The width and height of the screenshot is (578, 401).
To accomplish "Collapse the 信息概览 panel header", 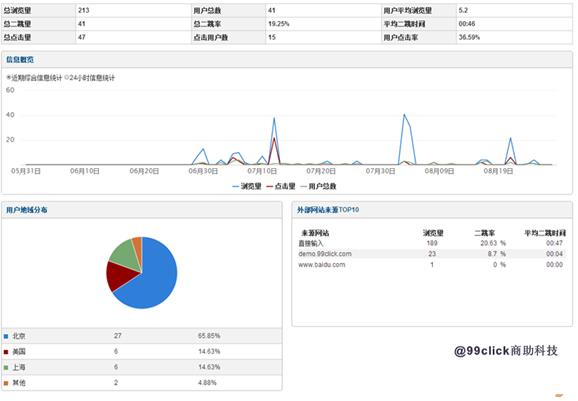I will tap(287, 60).
